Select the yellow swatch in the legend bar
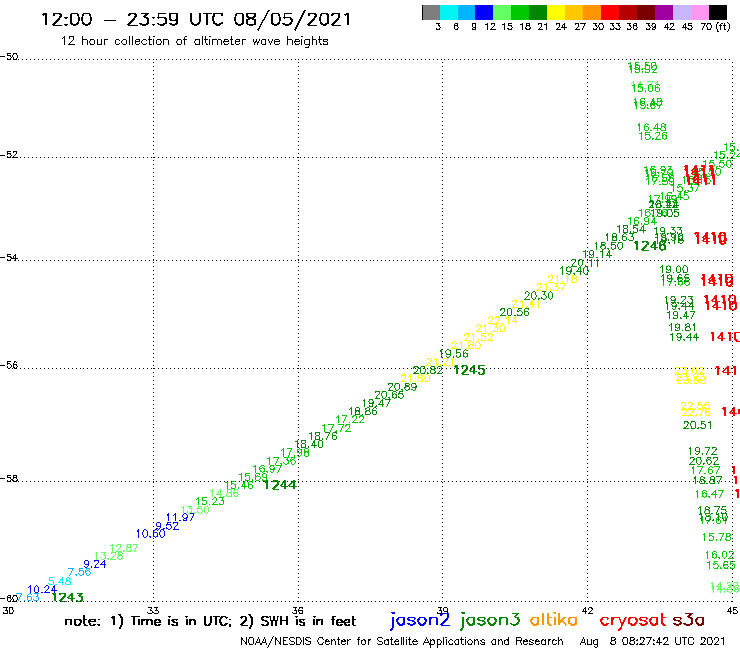740x650 pixels. 556,12
